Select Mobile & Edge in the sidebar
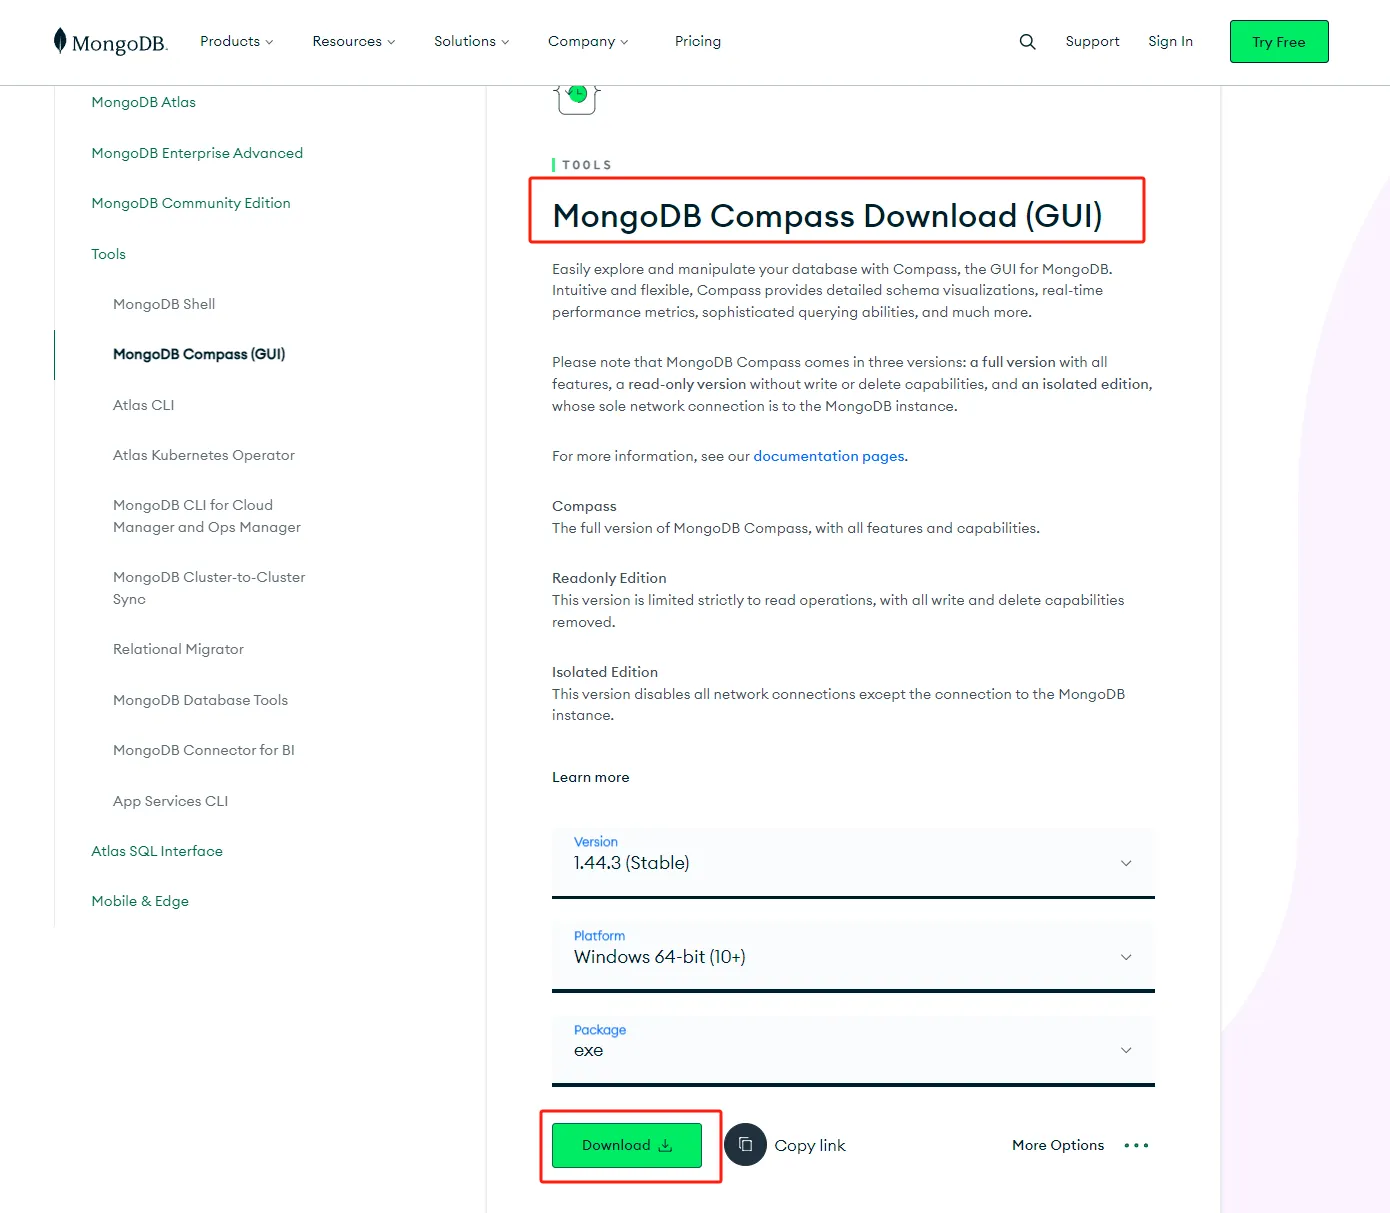 tap(140, 901)
